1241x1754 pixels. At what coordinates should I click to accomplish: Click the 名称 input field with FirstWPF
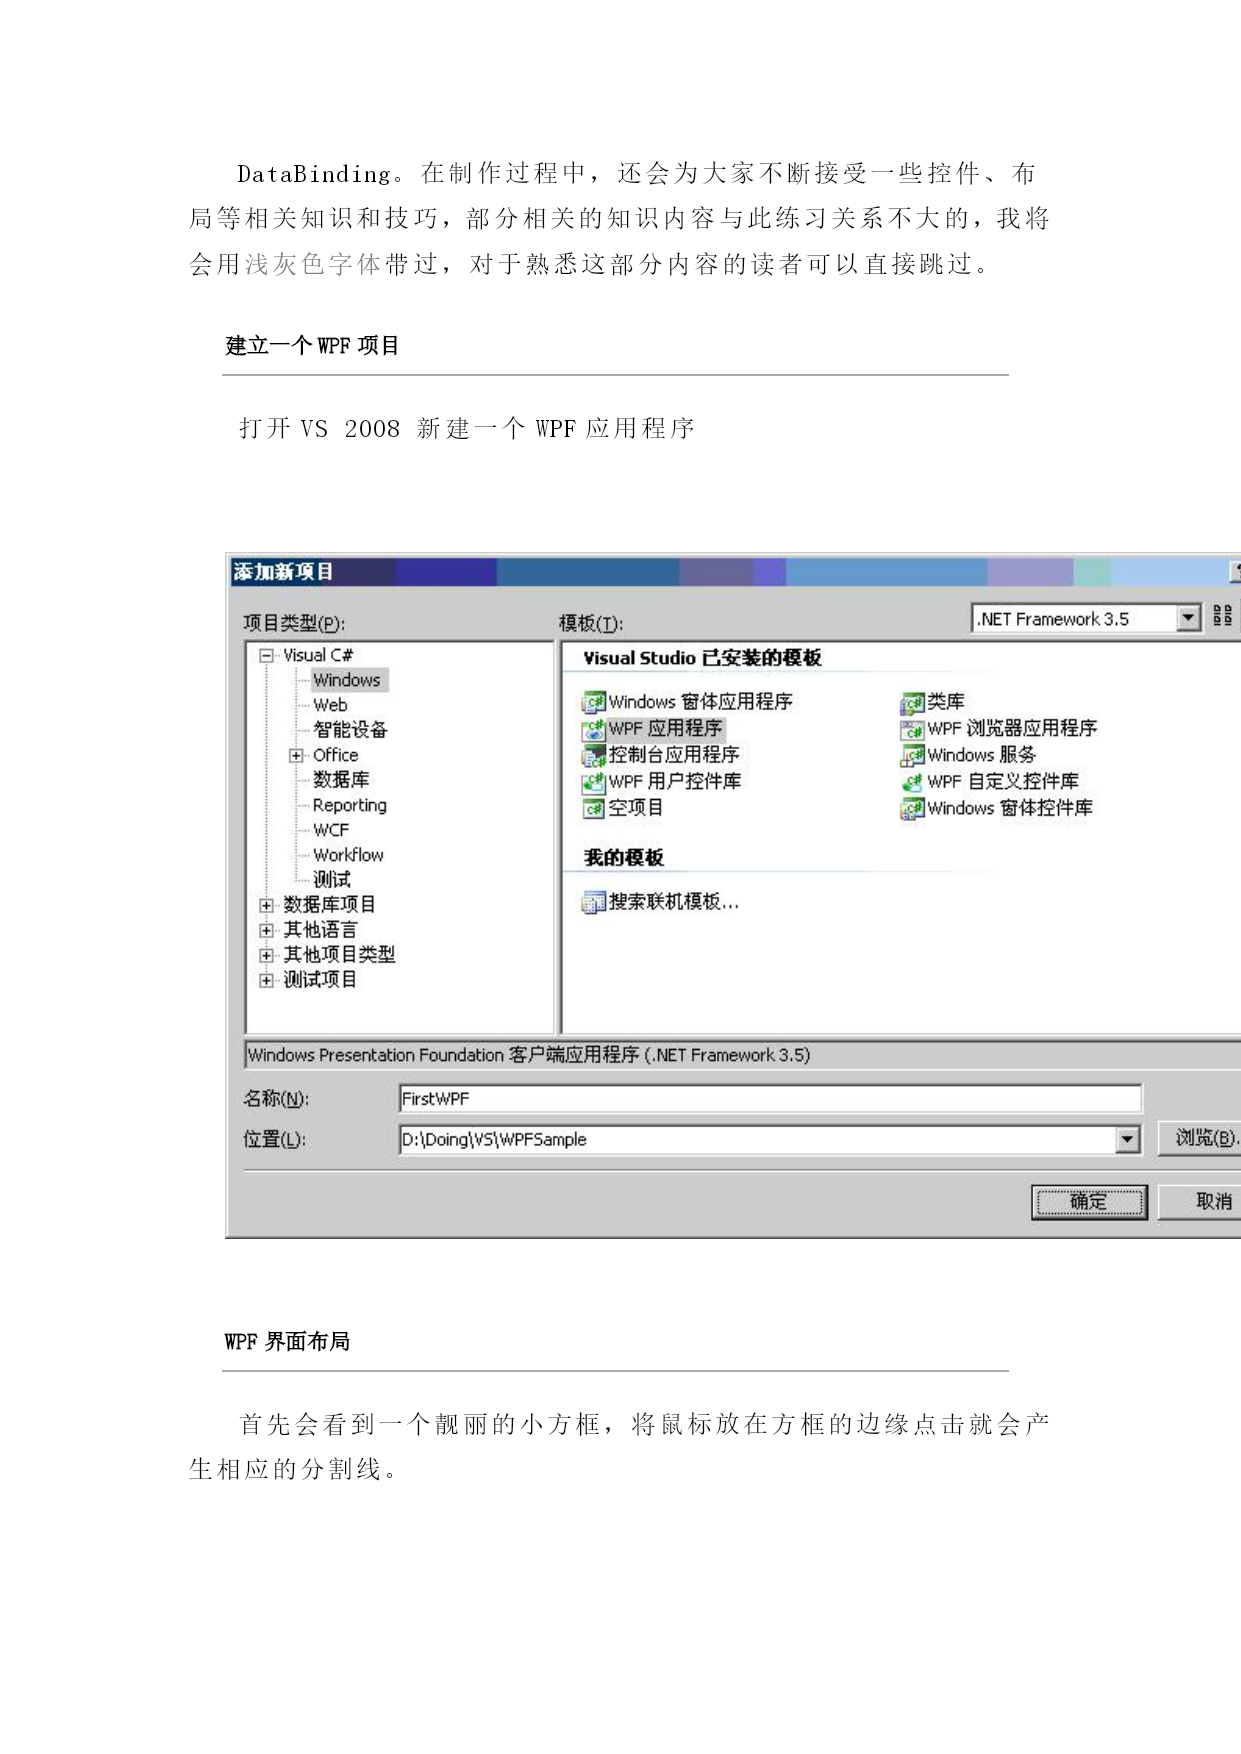[x=770, y=1098]
